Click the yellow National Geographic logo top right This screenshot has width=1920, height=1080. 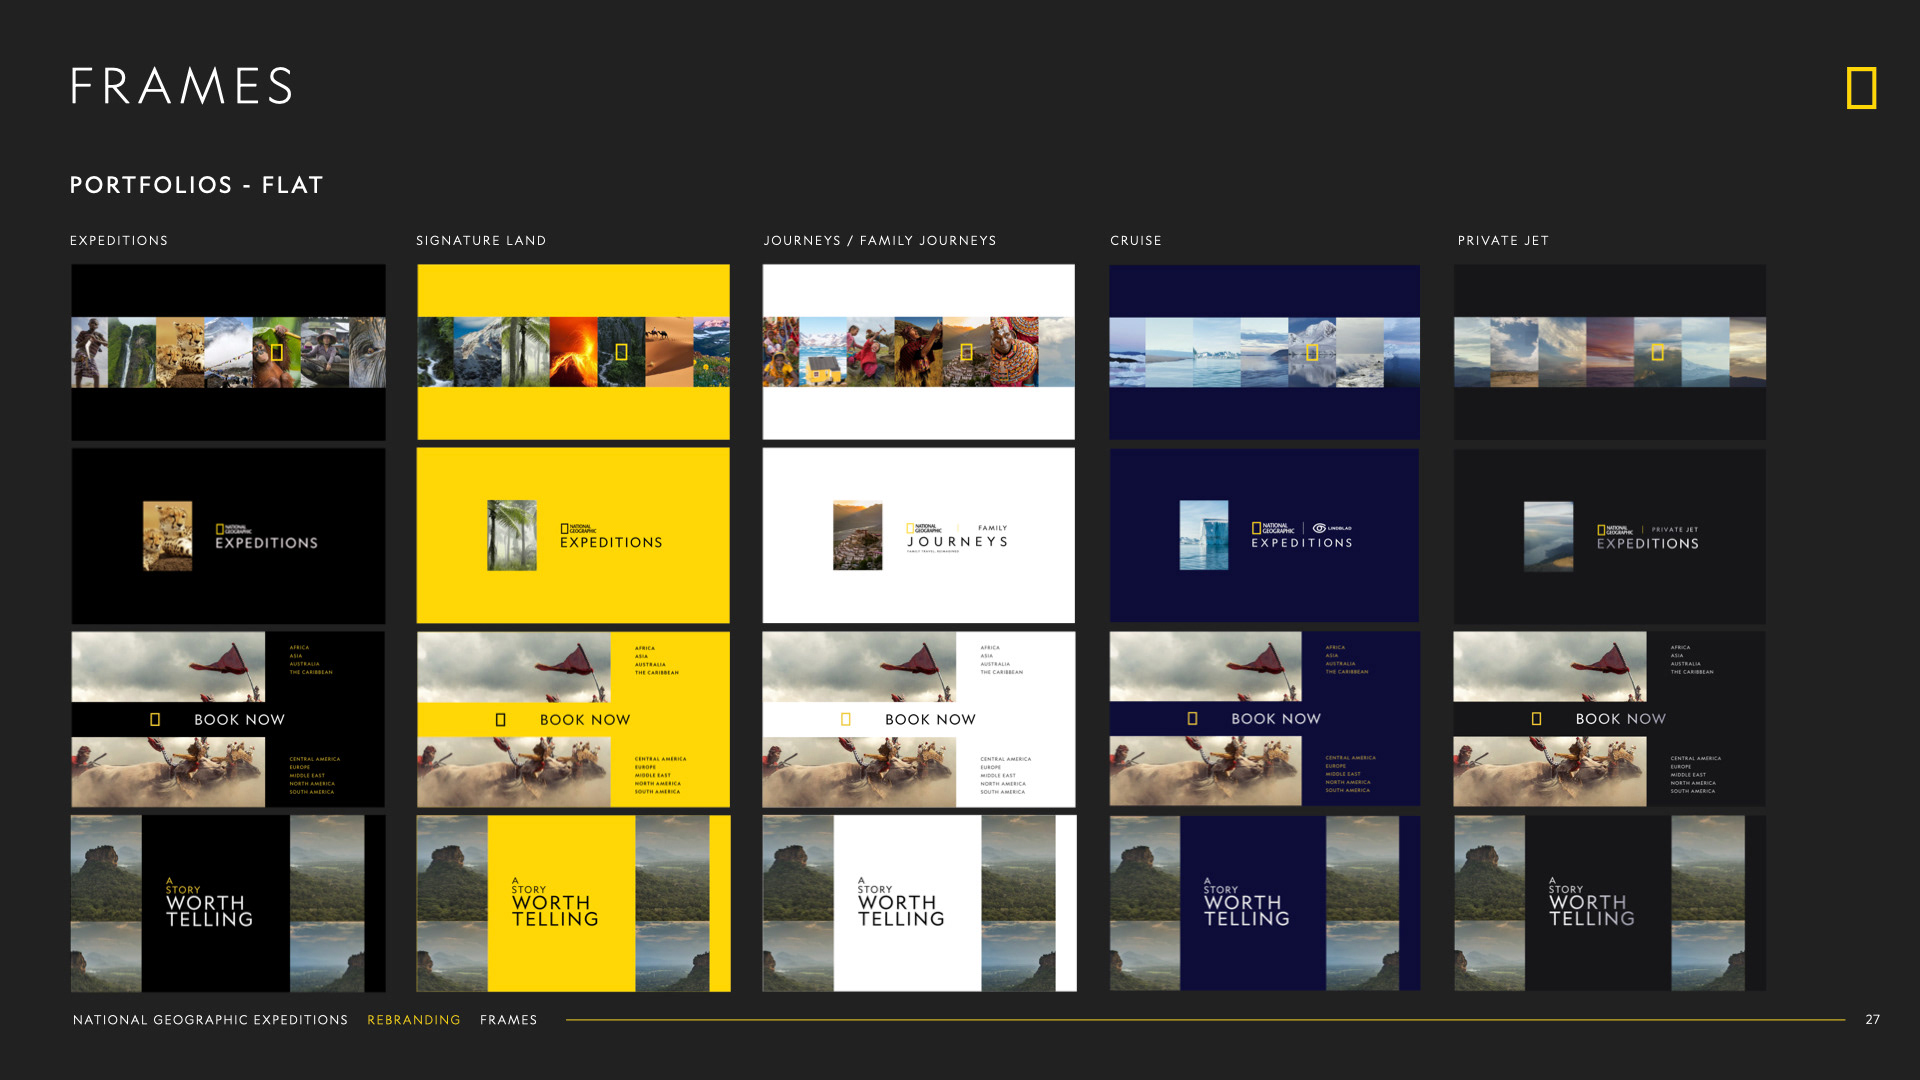(x=1861, y=88)
